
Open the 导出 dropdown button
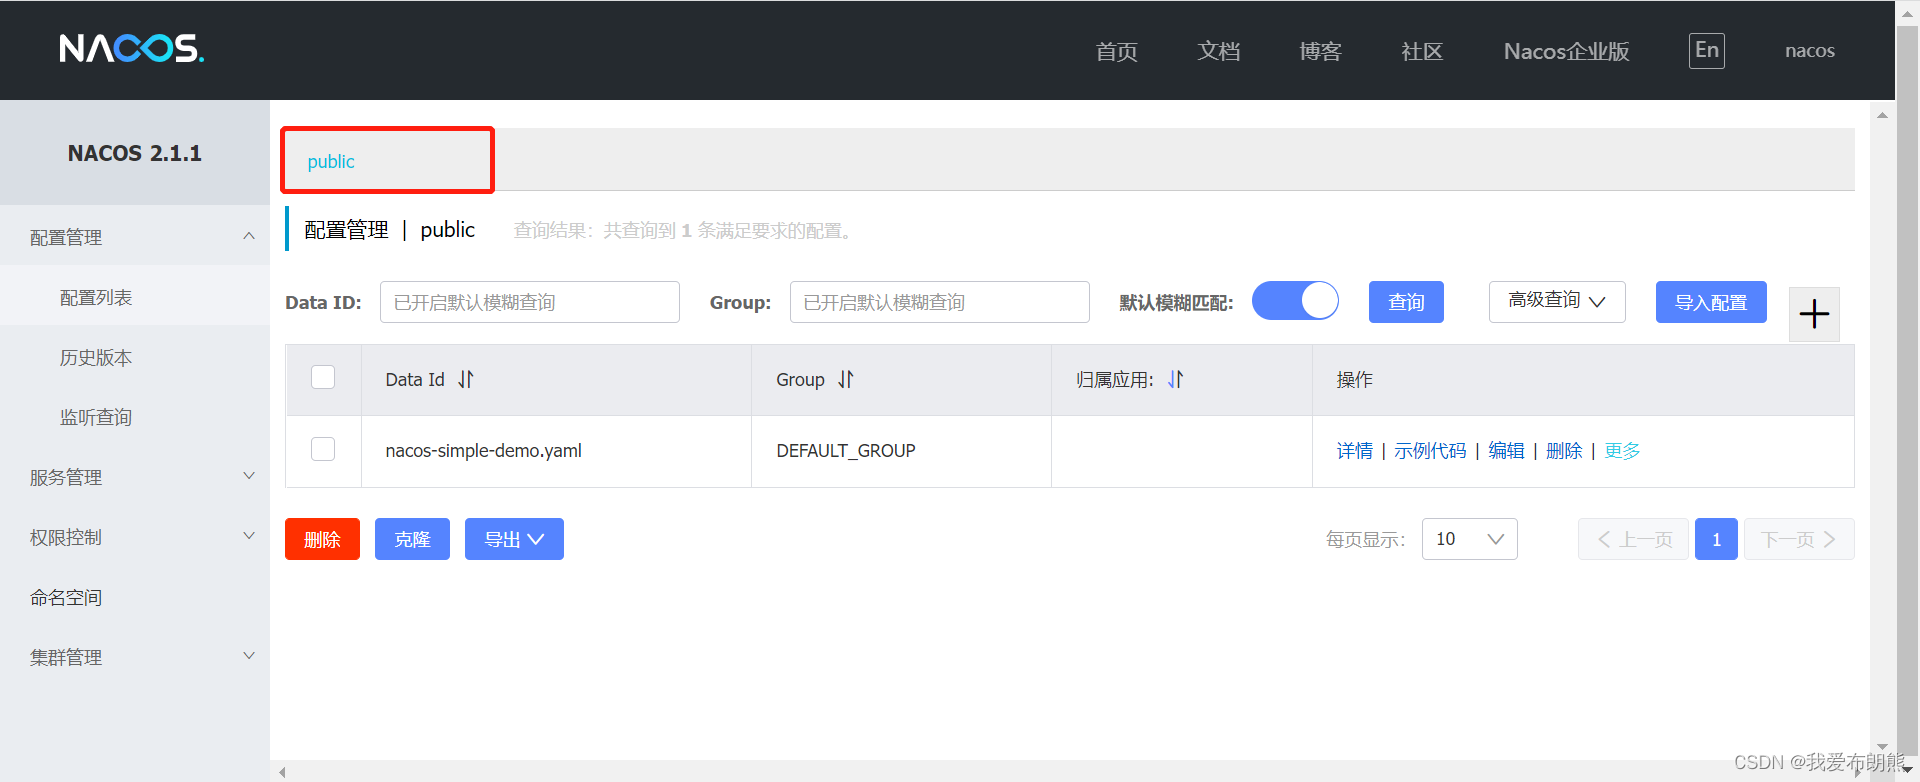pos(514,539)
